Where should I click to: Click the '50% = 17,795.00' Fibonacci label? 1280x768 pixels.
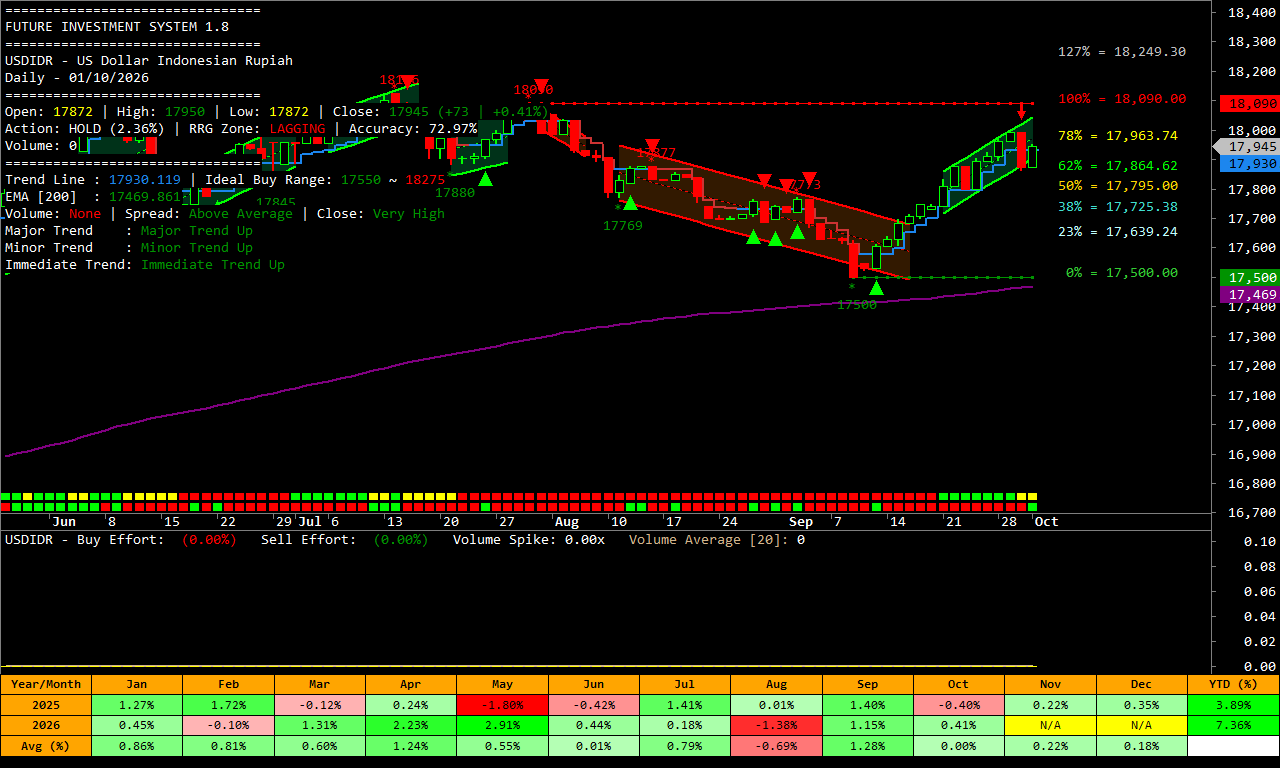[1118, 186]
